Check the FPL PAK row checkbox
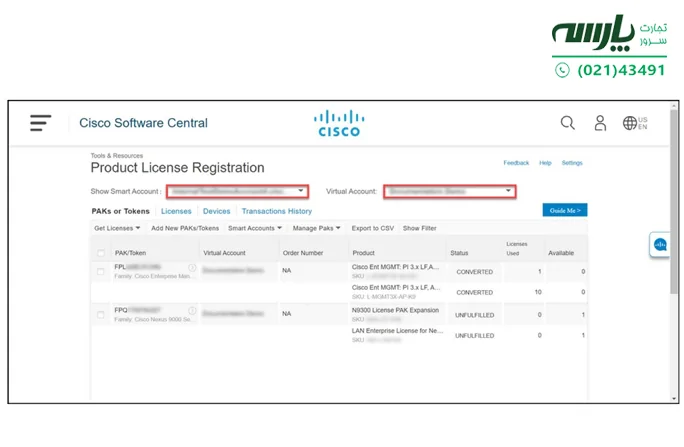The width and height of the screenshot is (684, 447). point(101,271)
